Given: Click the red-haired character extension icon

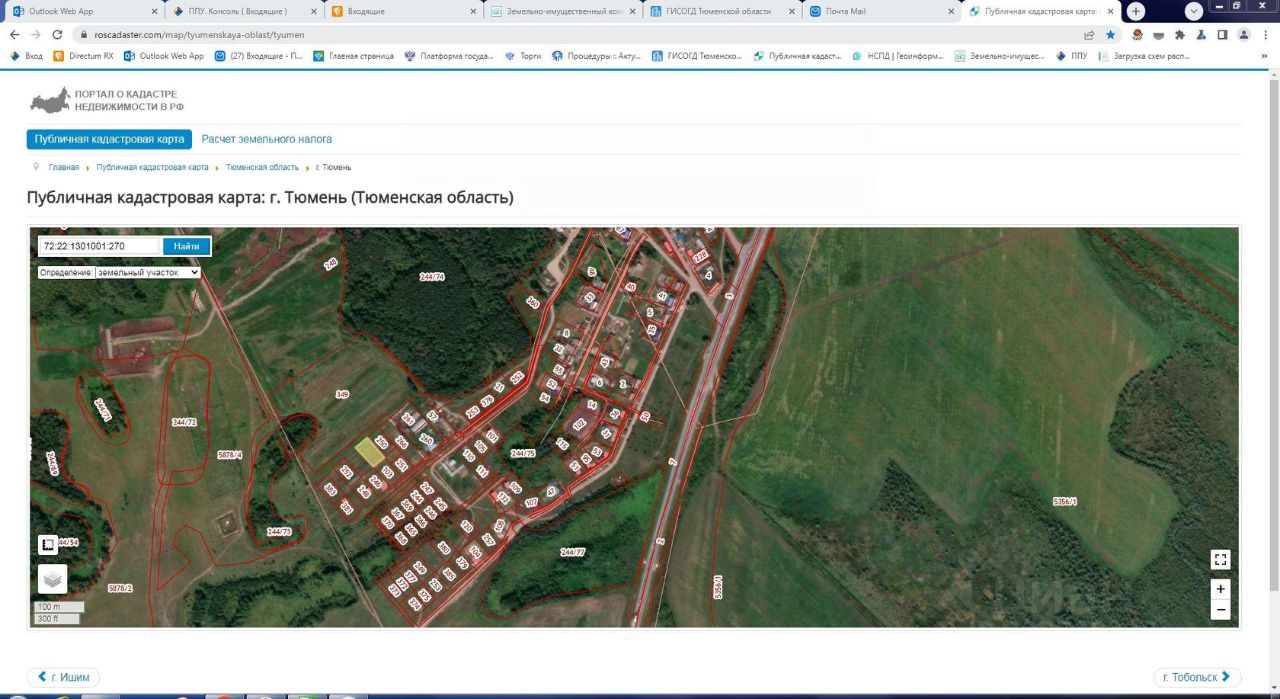Looking at the screenshot, I should [1138, 34].
